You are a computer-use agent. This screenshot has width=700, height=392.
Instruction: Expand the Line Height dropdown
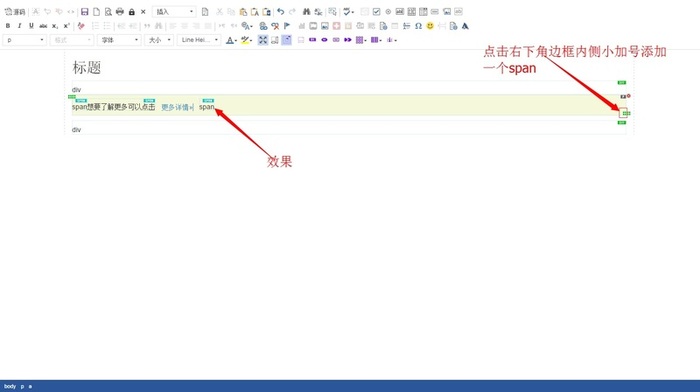tap(199, 40)
